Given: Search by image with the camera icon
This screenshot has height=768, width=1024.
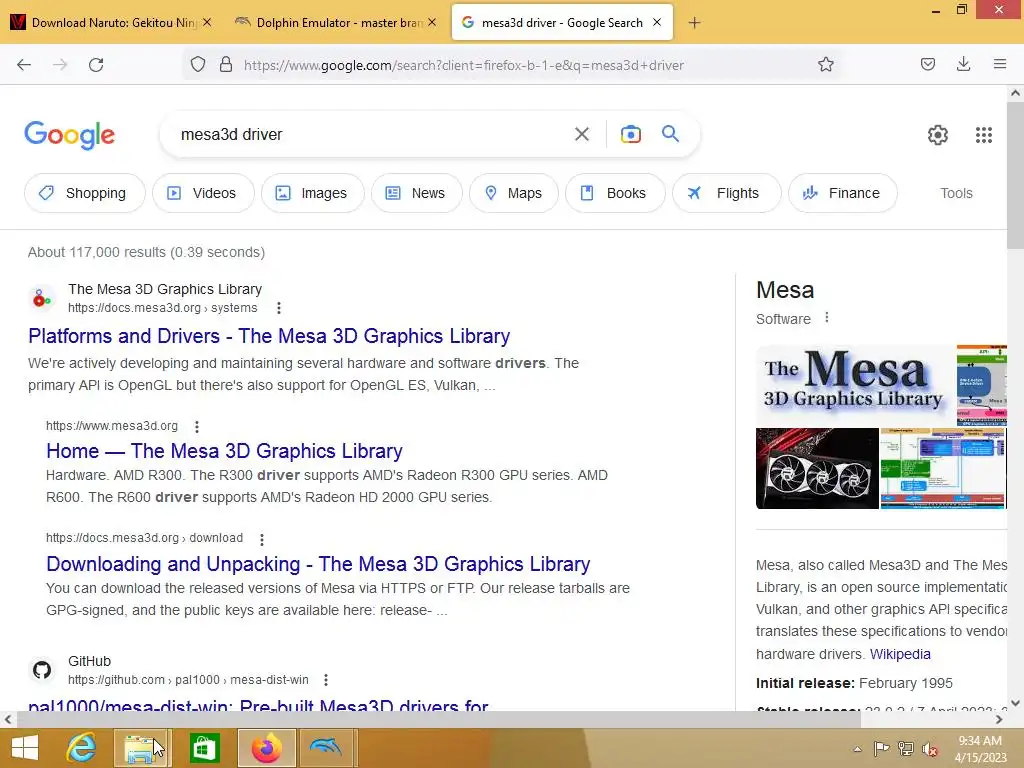Looking at the screenshot, I should pos(630,134).
